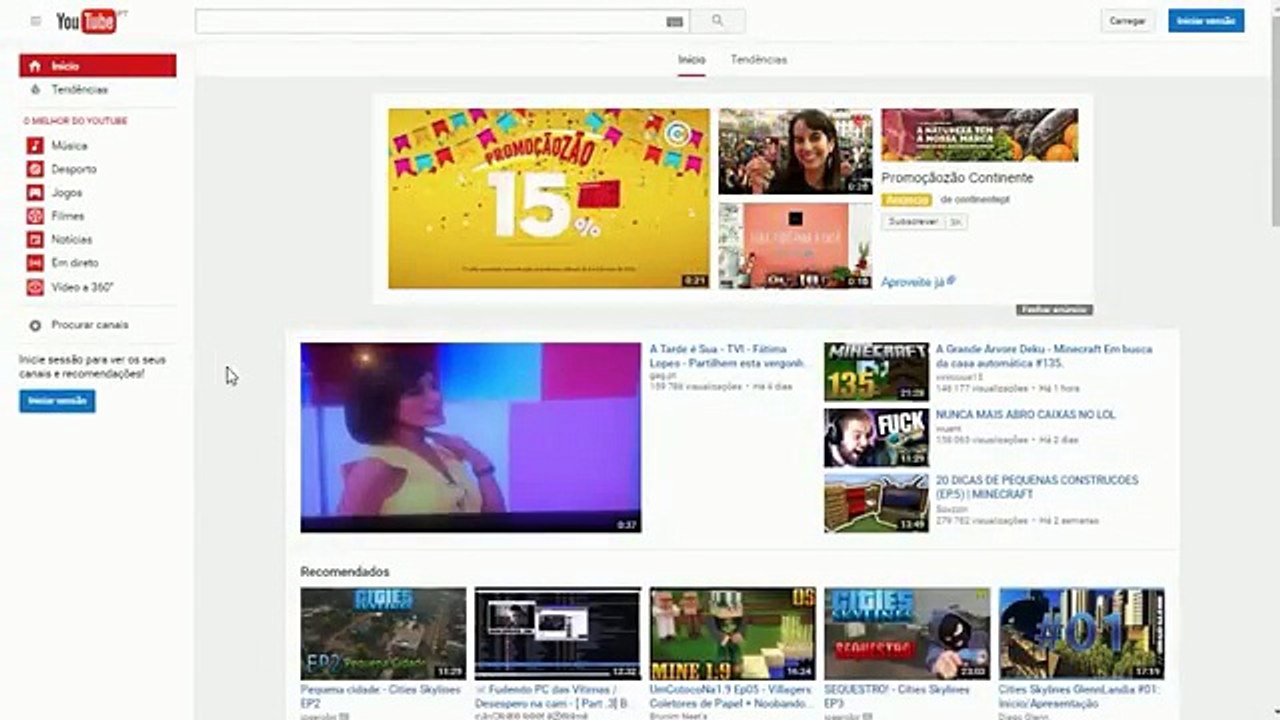Open the thumbnail beside 20 DICAS DE PEQUENAS

click(876, 503)
